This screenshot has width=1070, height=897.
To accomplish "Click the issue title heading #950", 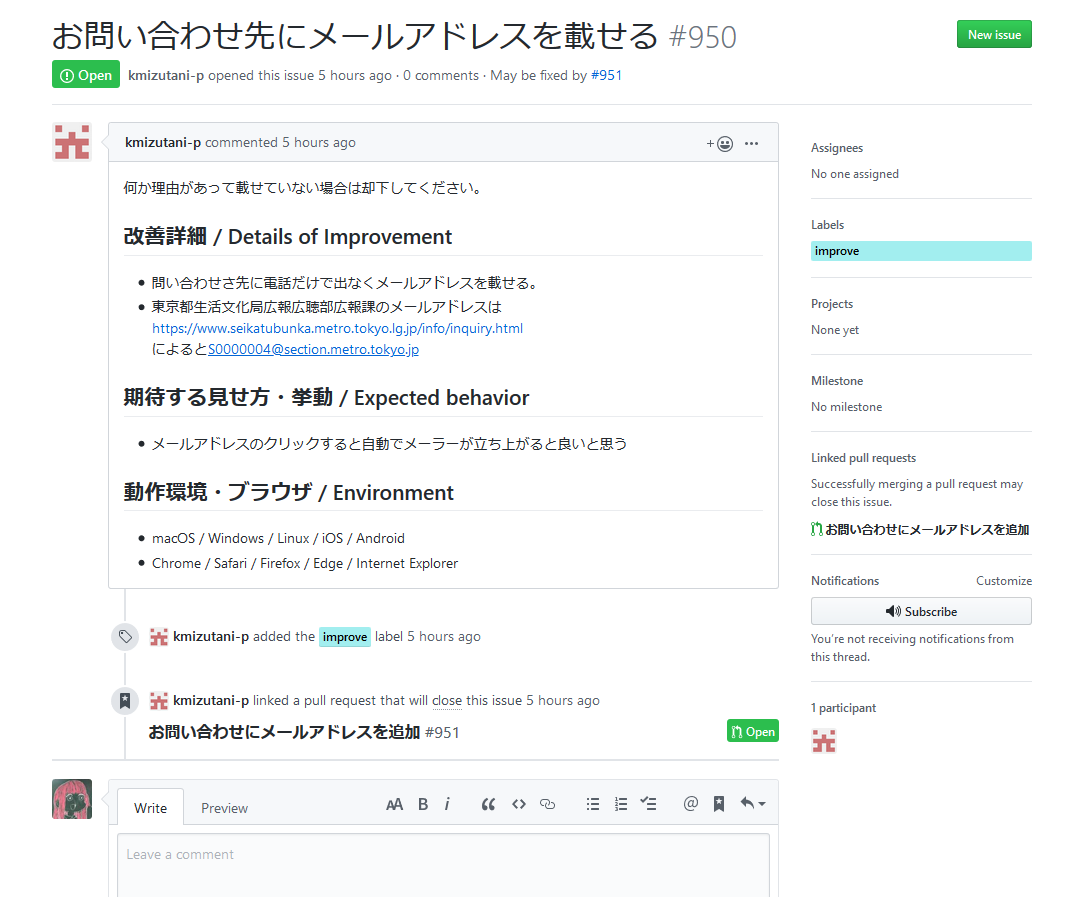I will pyautogui.click(x=394, y=36).
